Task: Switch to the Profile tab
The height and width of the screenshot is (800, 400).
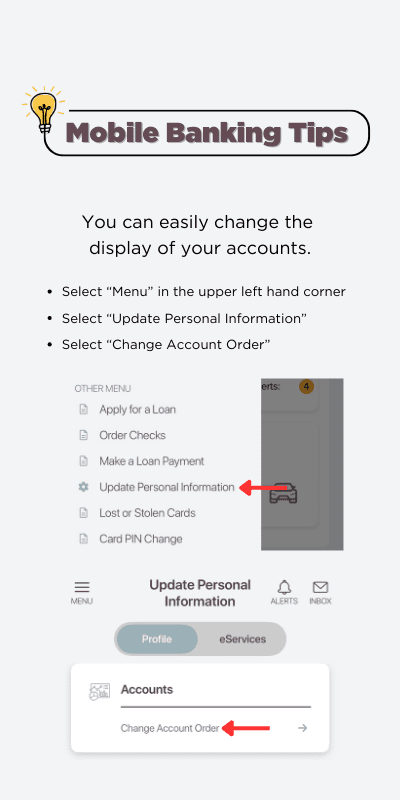Action: [x=157, y=639]
